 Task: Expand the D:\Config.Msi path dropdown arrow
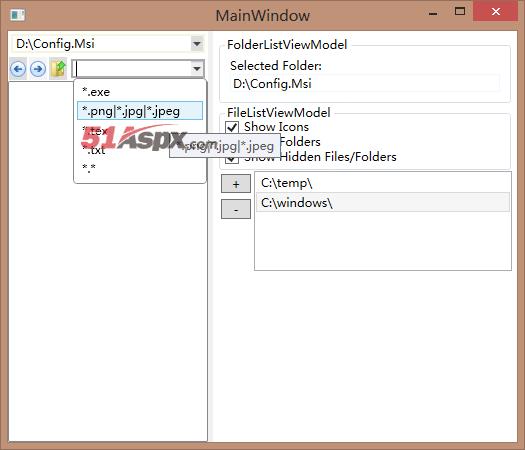(197, 44)
